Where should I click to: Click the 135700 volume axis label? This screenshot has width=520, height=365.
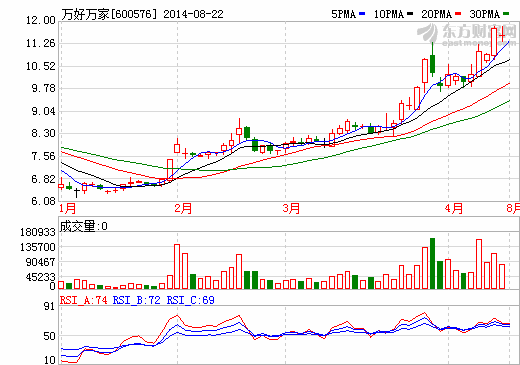pos(38,247)
